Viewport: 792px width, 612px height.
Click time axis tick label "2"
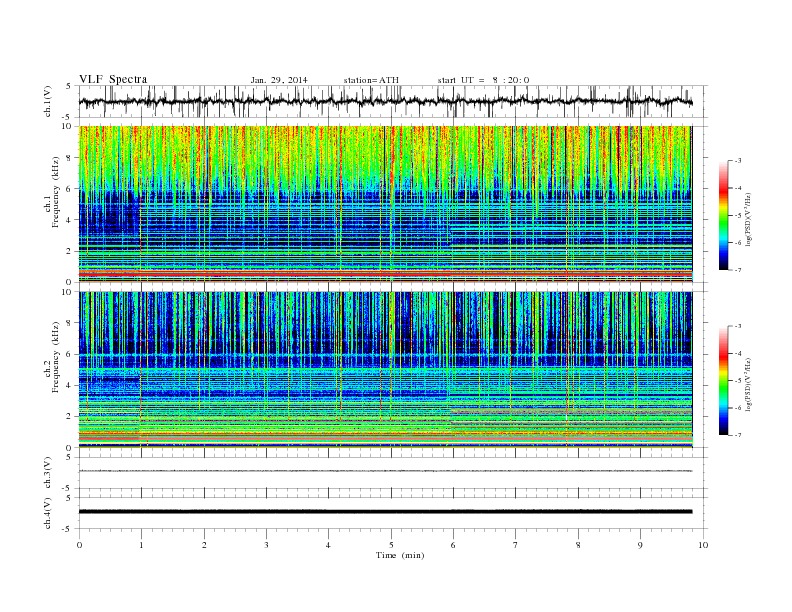204,545
